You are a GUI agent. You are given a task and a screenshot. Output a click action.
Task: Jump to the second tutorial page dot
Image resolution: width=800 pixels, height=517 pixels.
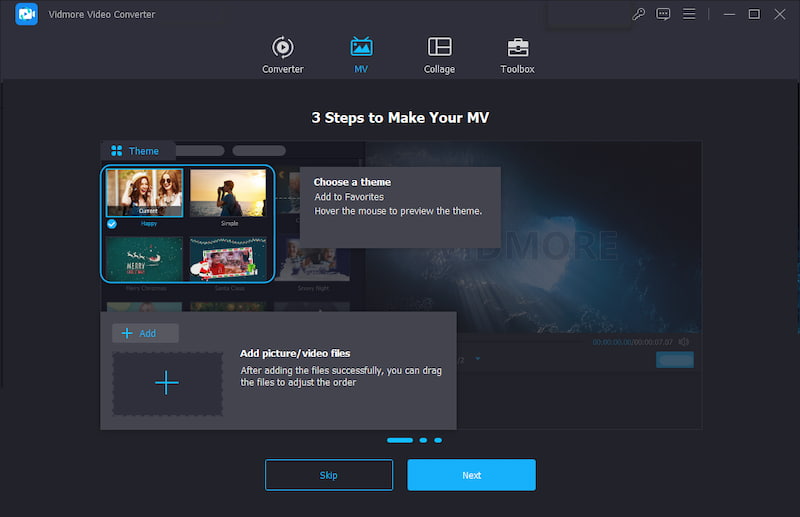click(x=423, y=440)
